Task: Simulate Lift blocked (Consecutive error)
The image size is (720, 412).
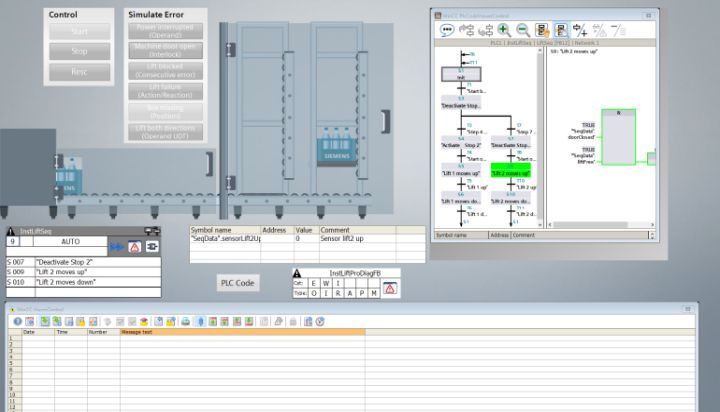Action: coord(165,71)
